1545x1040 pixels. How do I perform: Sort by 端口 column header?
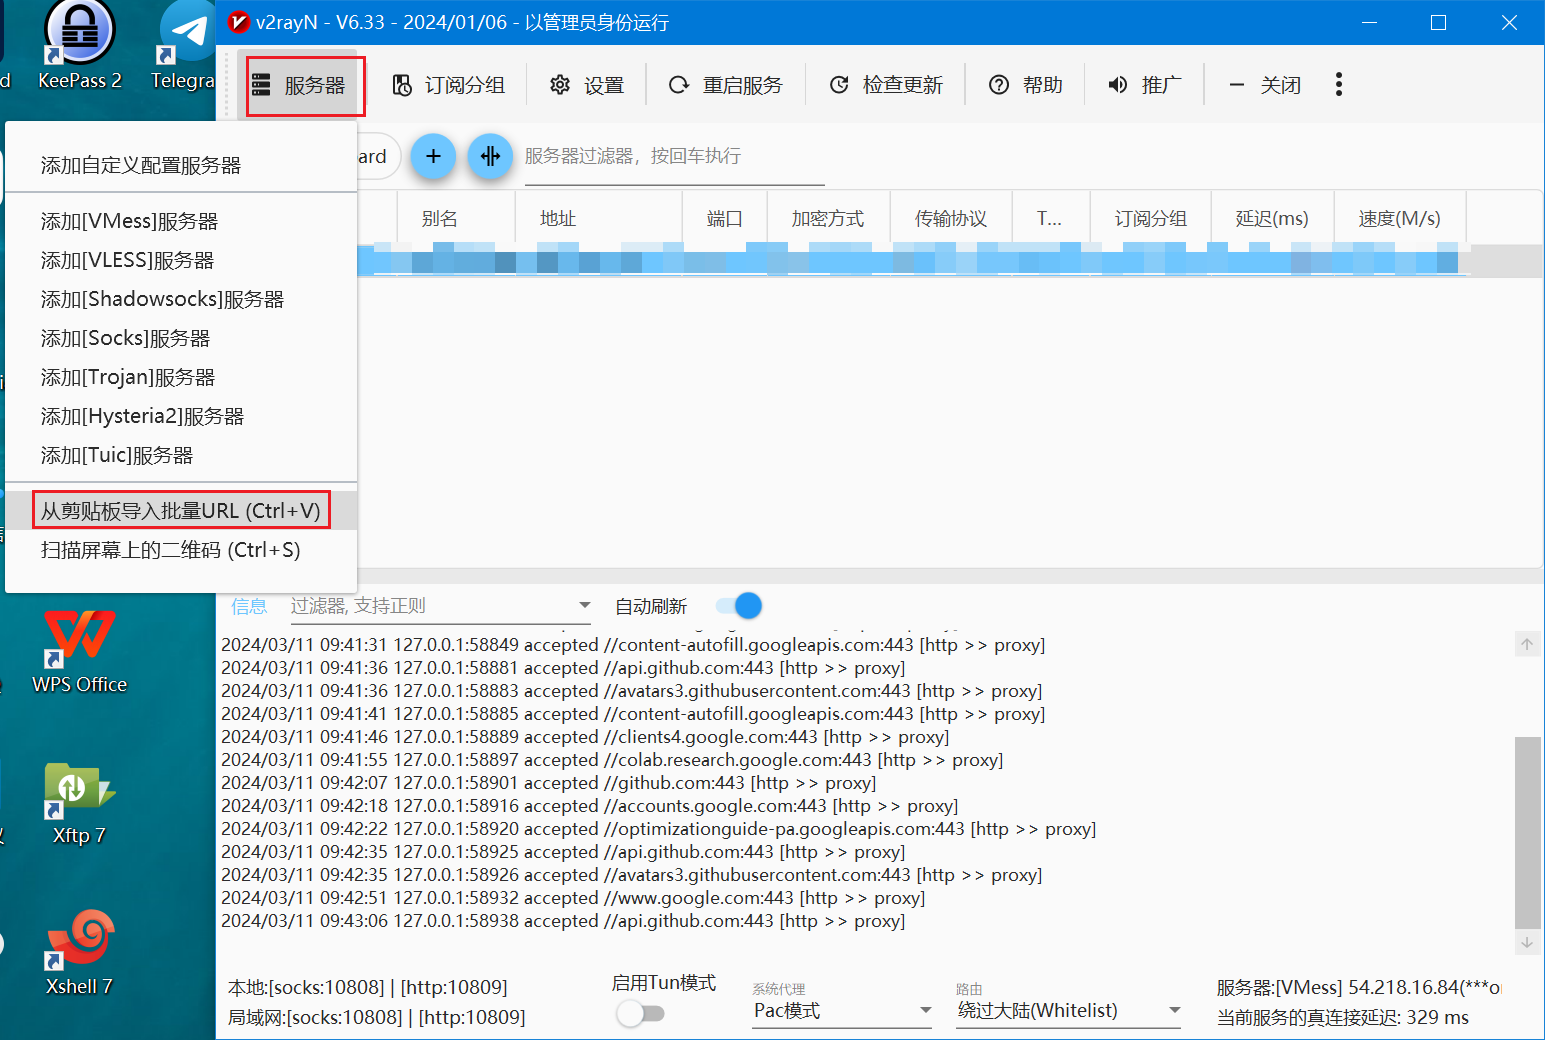tap(725, 218)
